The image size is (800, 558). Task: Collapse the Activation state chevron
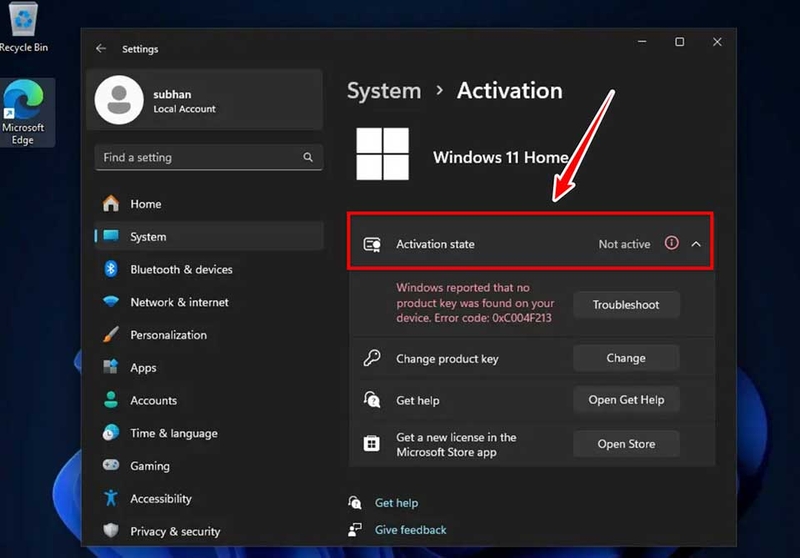(x=696, y=244)
